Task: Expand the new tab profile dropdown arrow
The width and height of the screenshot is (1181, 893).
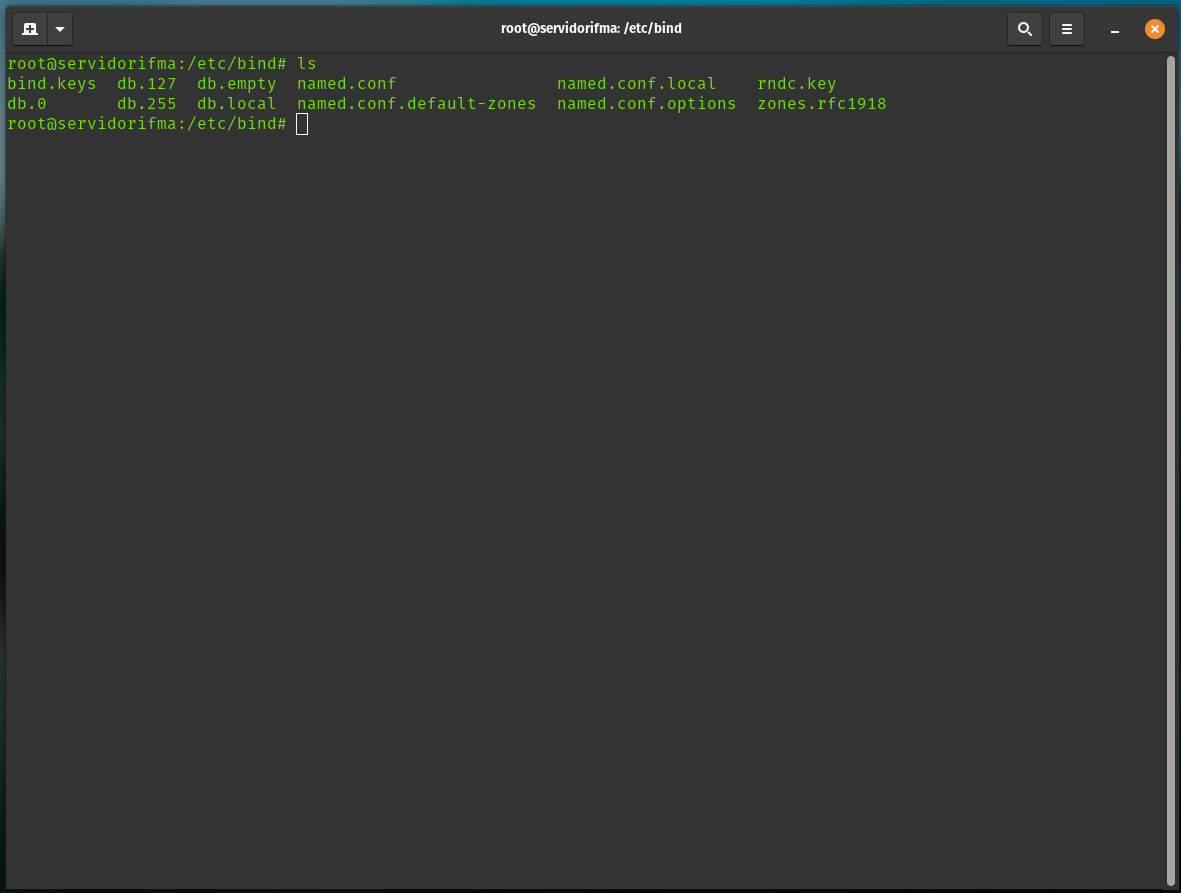Action: (58, 29)
